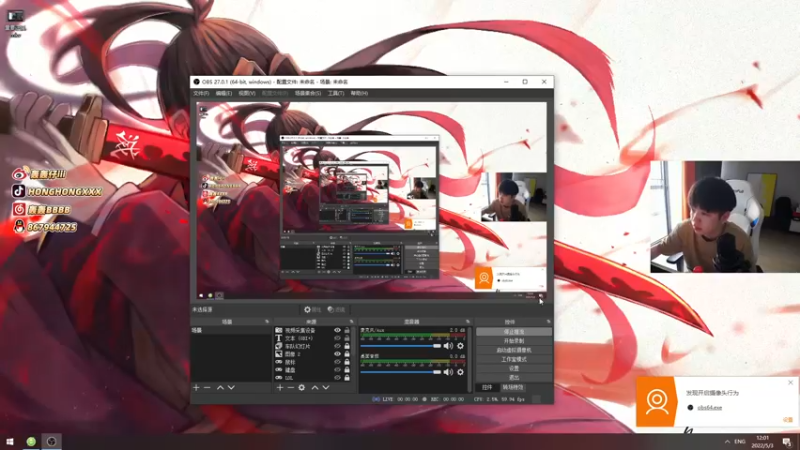Undock the Scenes panel via header icon
Image resolution: width=800 pixels, height=450 pixels.
point(267,322)
